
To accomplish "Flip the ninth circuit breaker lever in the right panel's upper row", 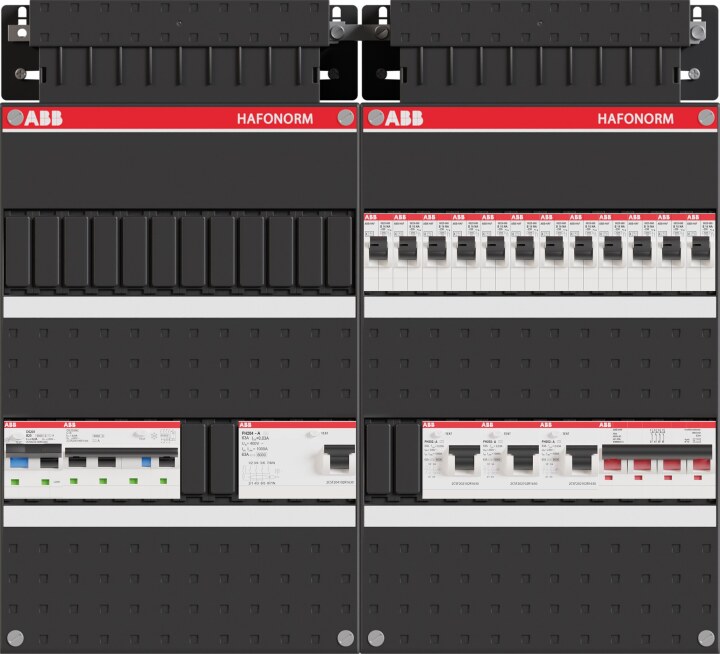I will tap(613, 248).
